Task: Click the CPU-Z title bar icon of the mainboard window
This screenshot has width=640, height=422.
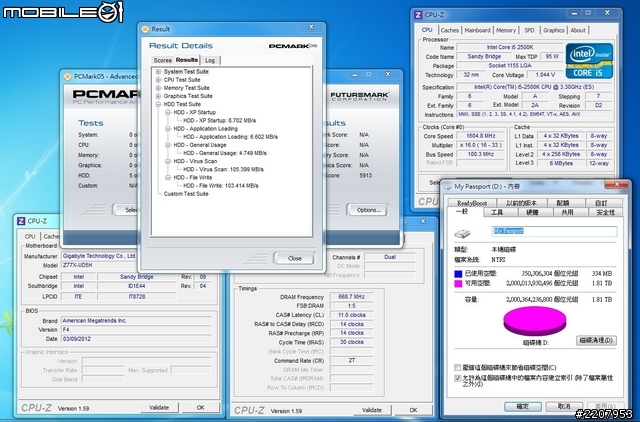Action: 21,221
